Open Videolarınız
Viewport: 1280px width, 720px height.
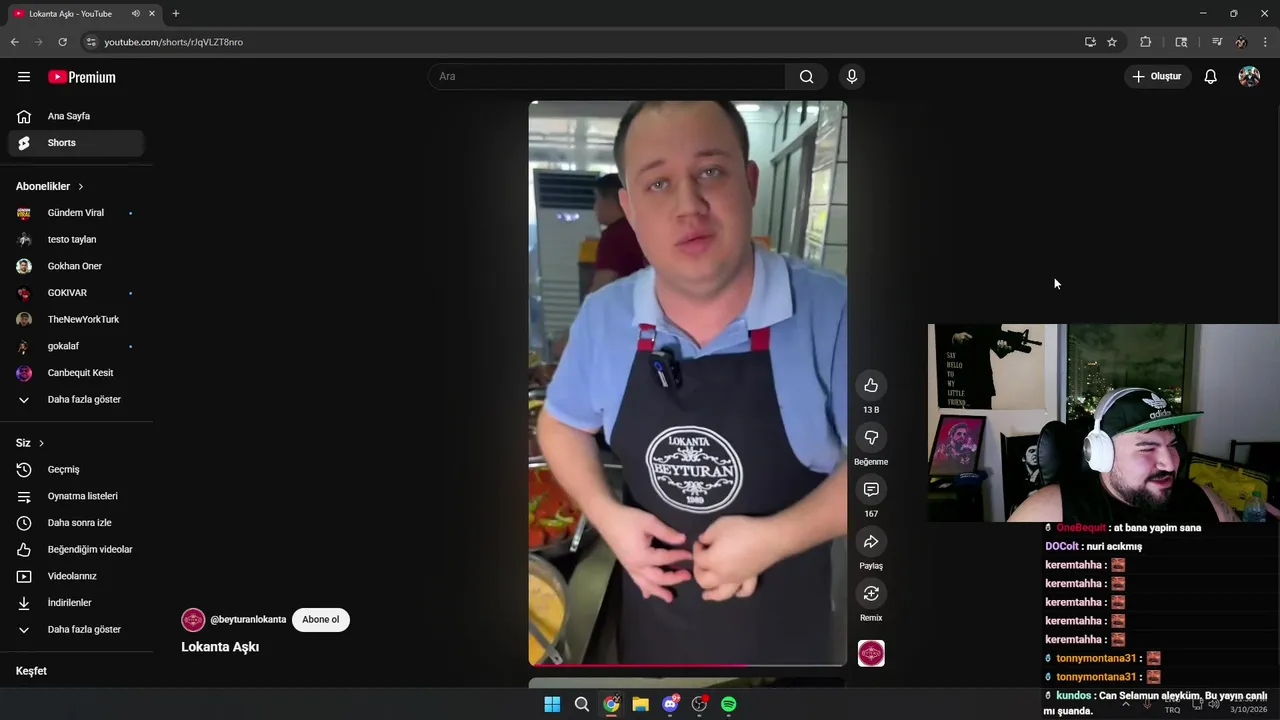(76, 576)
